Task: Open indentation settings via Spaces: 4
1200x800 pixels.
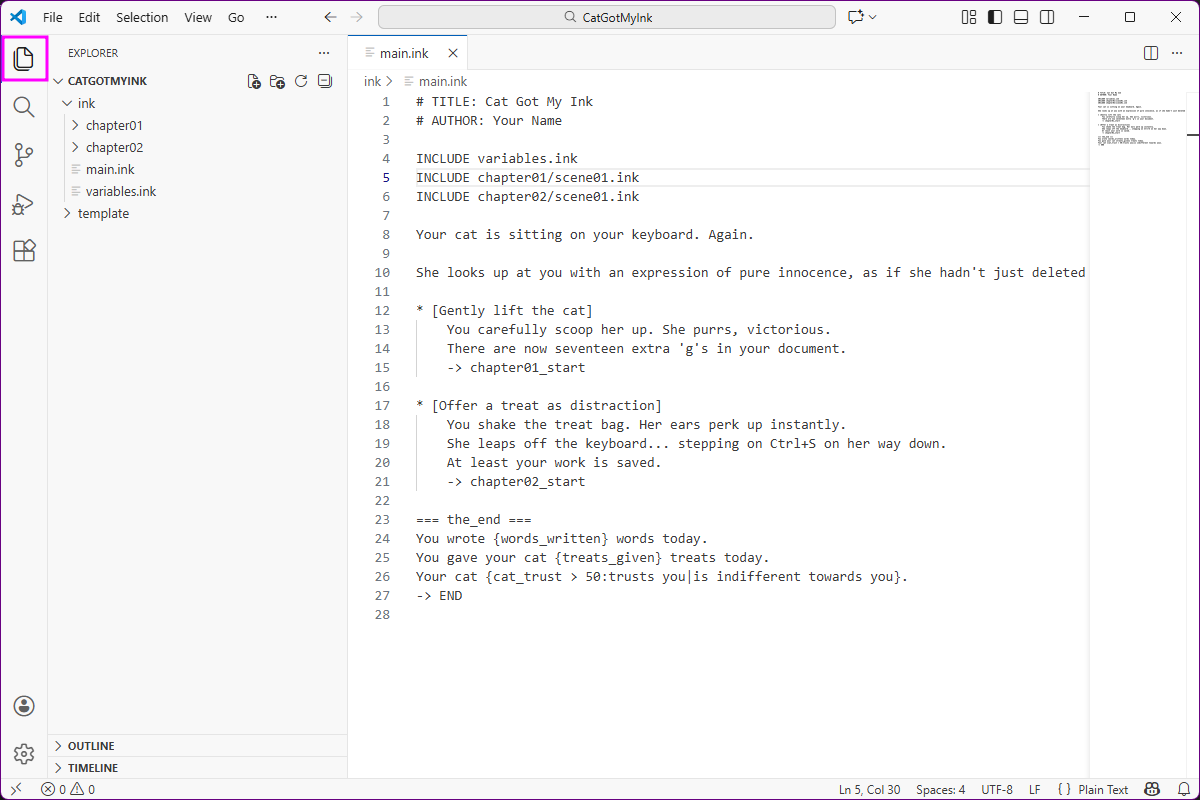Action: (940, 789)
